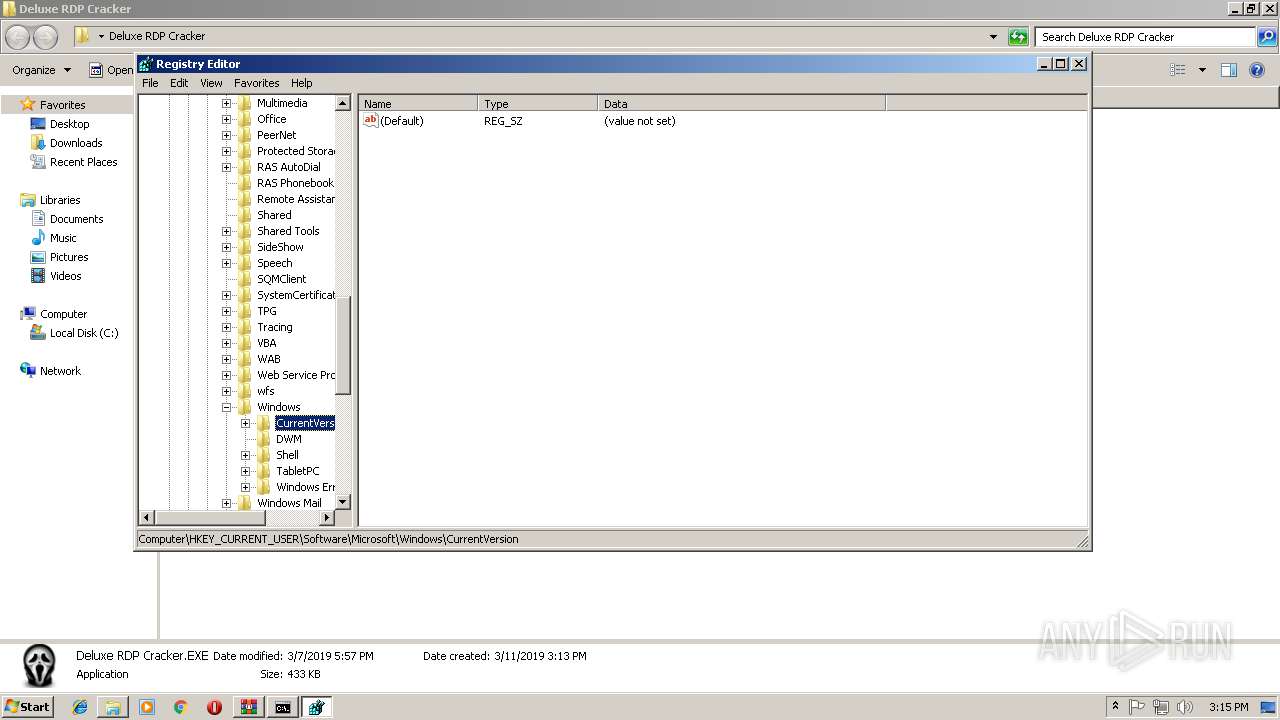Open the Organize menu in Explorer
The image size is (1280, 720).
[41, 70]
